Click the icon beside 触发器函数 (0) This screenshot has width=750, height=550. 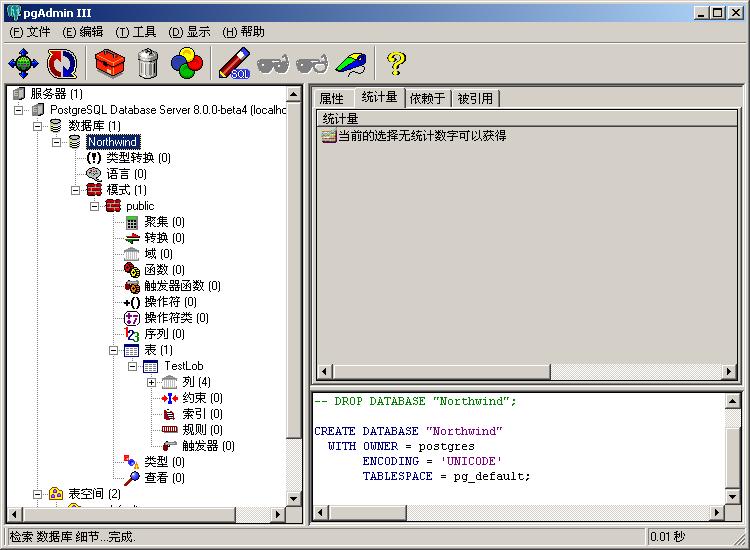coord(132,286)
